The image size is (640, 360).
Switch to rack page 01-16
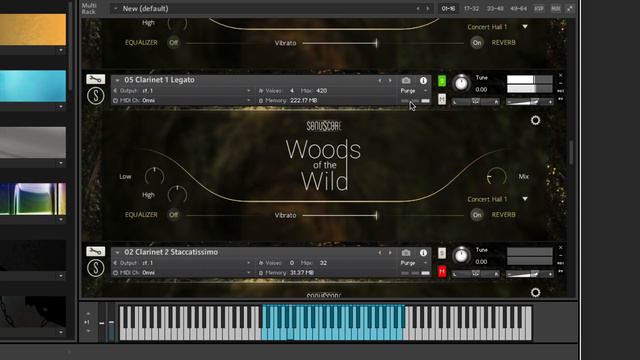[x=448, y=8]
